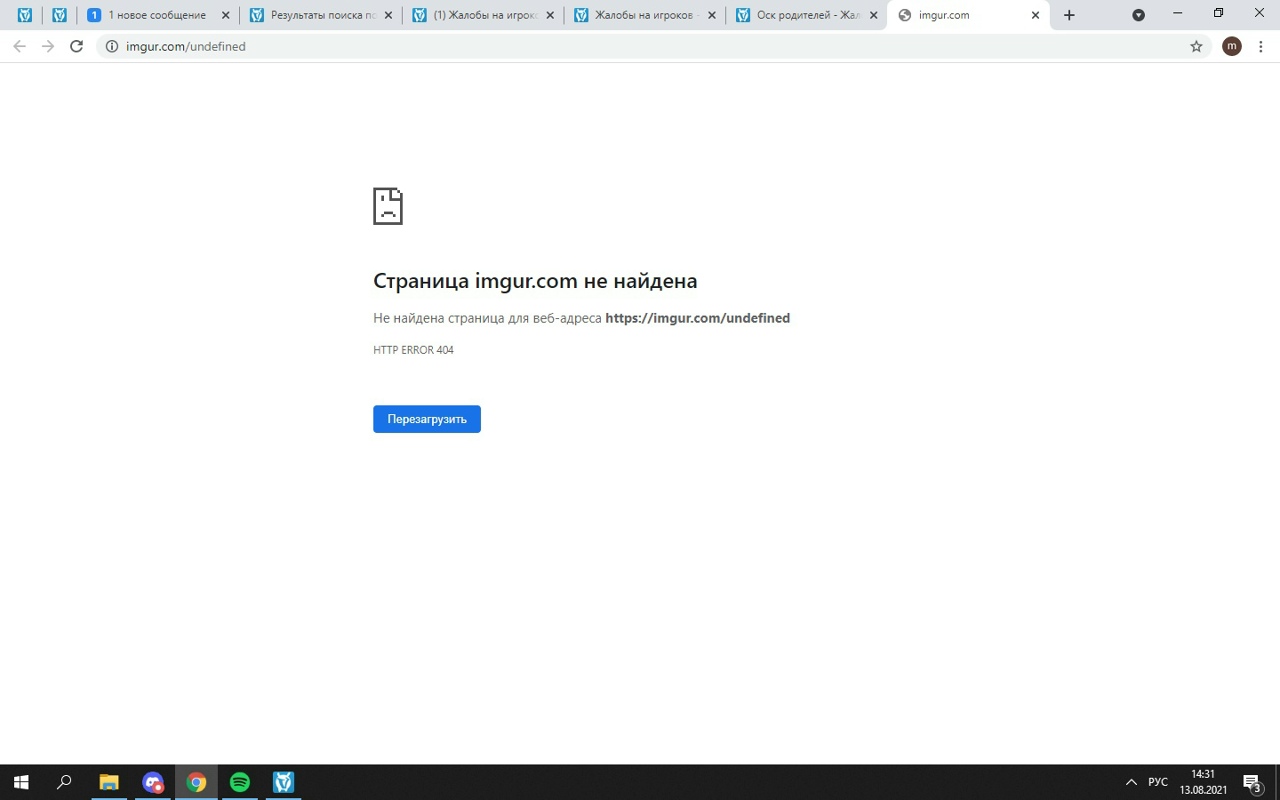This screenshot has width=1280, height=800.
Task: Bookmark this page with the star icon
Action: click(1196, 46)
